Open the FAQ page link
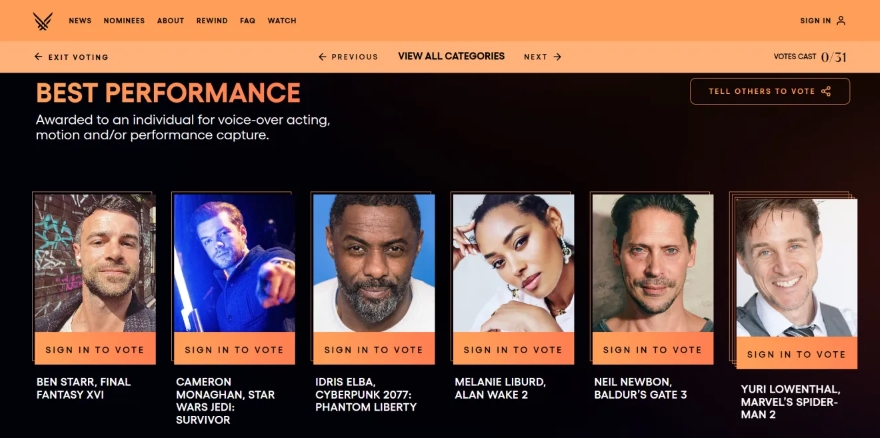This screenshot has height=438, width=880. coord(247,21)
